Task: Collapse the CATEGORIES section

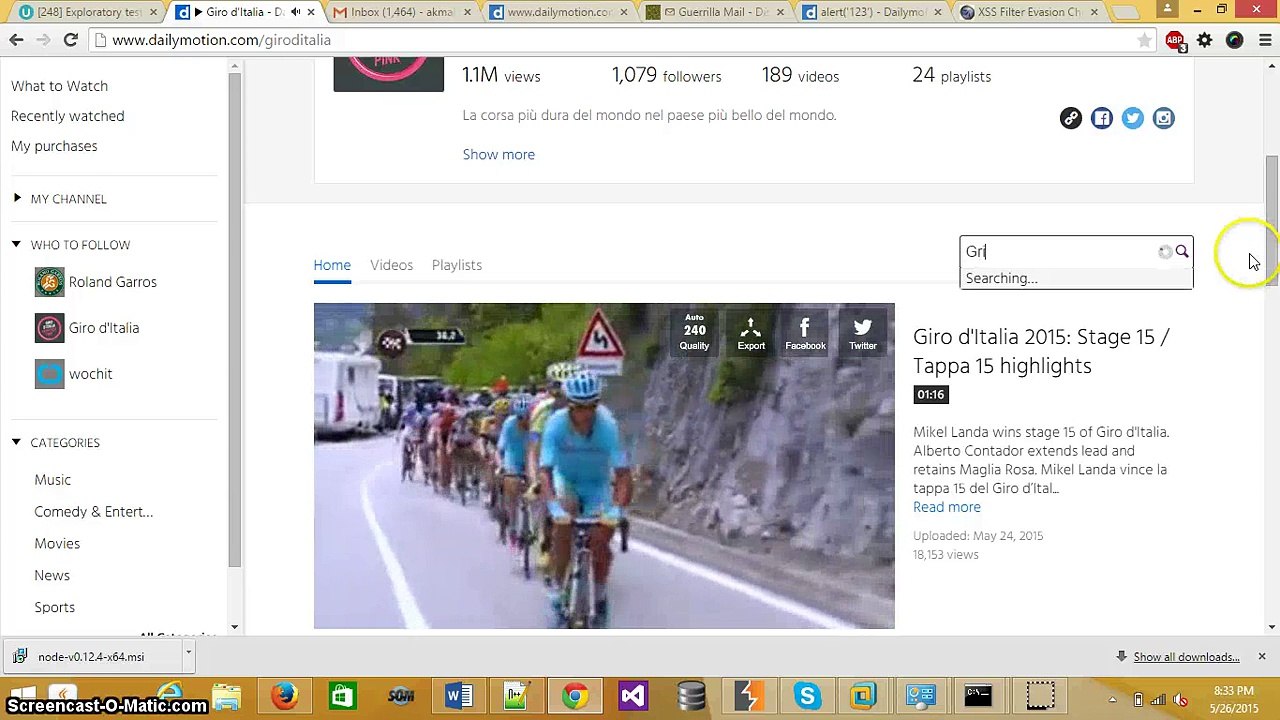Action: point(16,442)
